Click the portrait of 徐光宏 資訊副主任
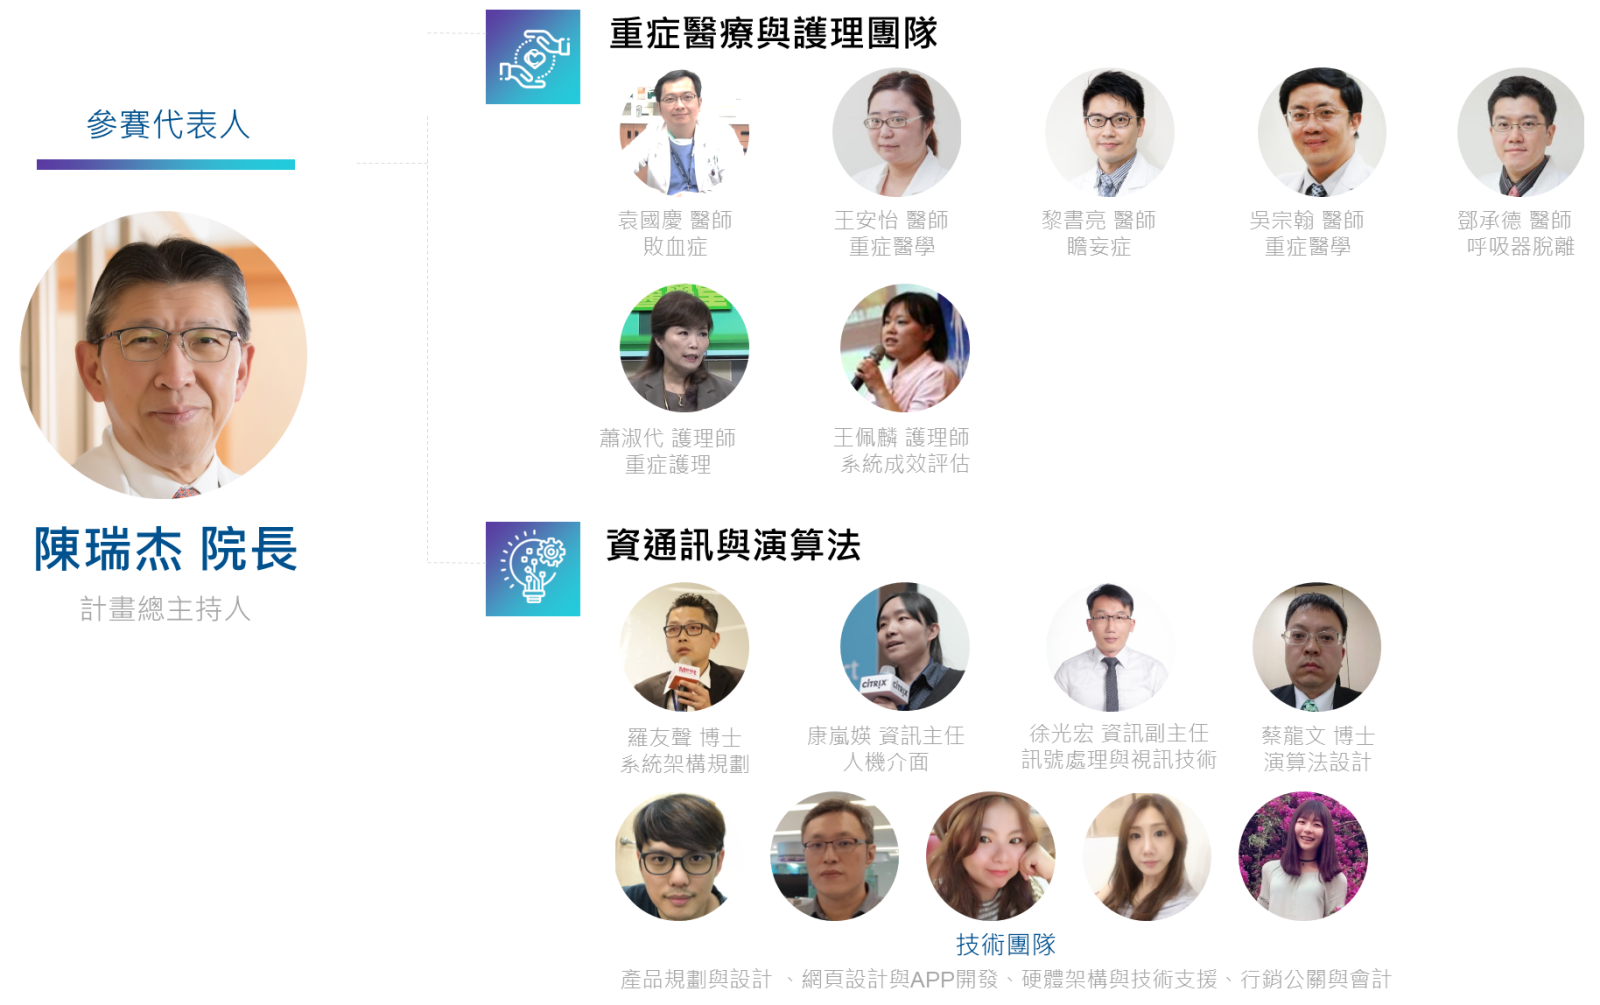The width and height of the screenshot is (1600, 1005). [x=1111, y=647]
